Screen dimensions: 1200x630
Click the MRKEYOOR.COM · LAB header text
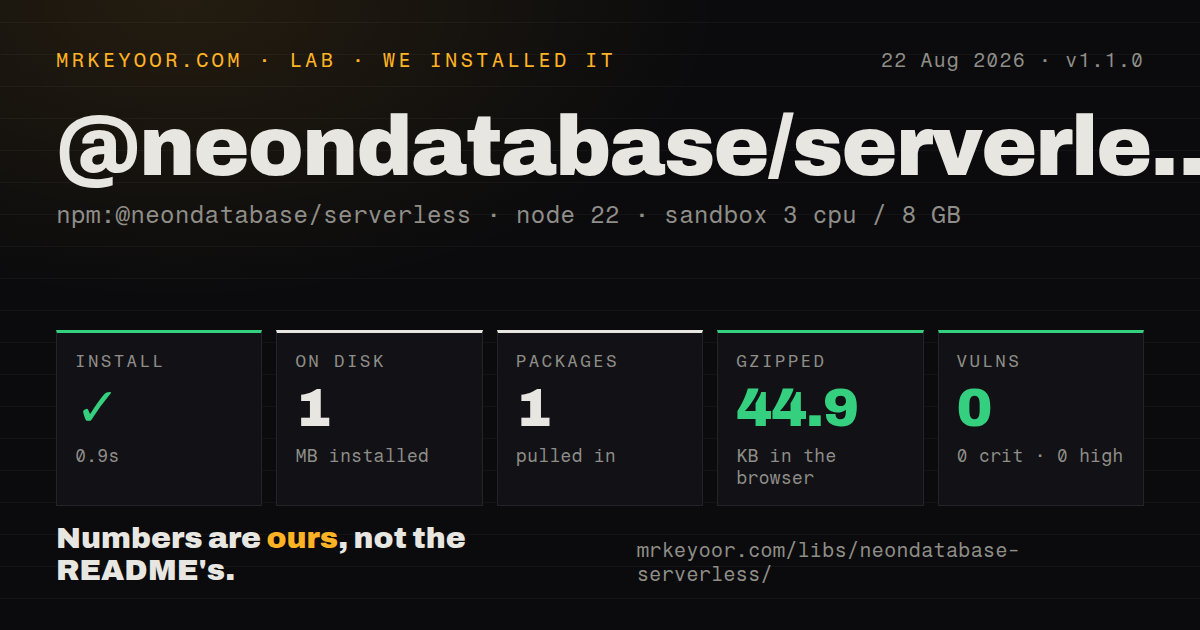(x=336, y=60)
